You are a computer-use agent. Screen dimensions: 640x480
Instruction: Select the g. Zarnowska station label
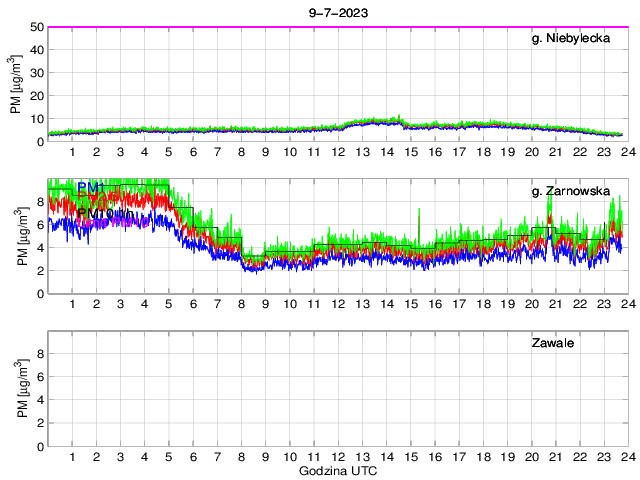click(571, 191)
